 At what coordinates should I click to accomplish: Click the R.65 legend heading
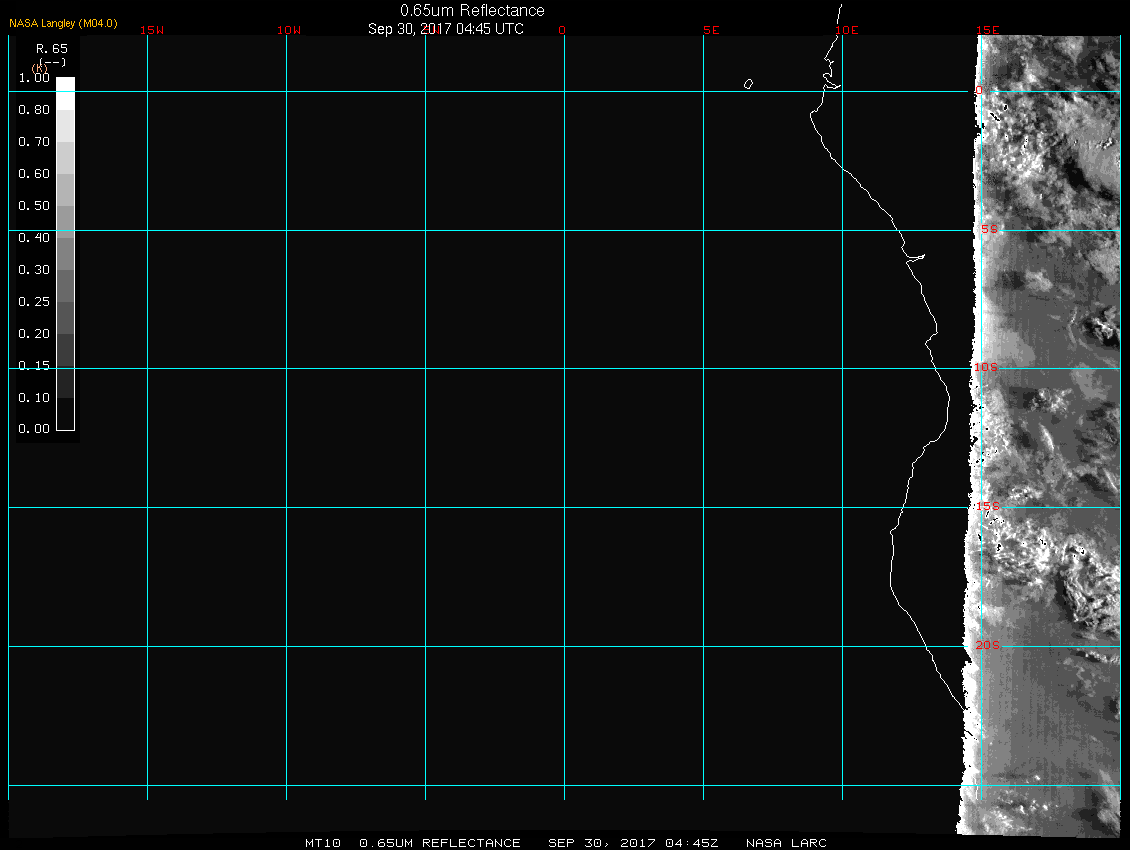click(46, 48)
